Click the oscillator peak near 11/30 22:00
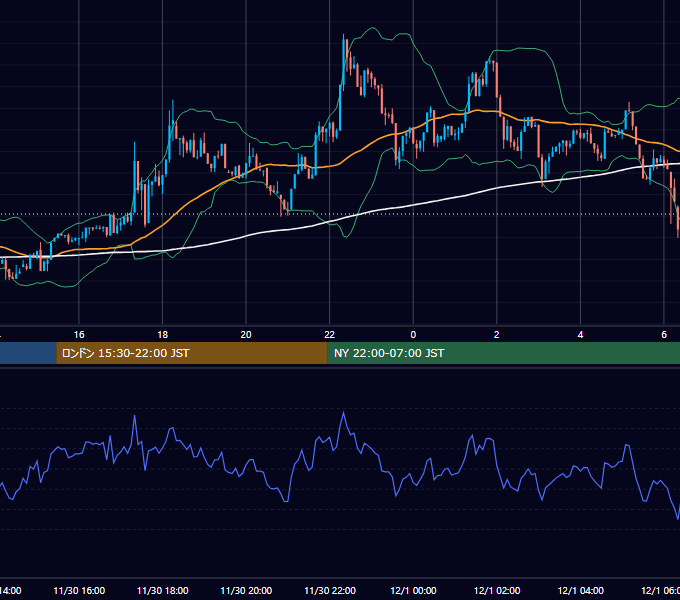The image size is (680, 600). [344, 413]
